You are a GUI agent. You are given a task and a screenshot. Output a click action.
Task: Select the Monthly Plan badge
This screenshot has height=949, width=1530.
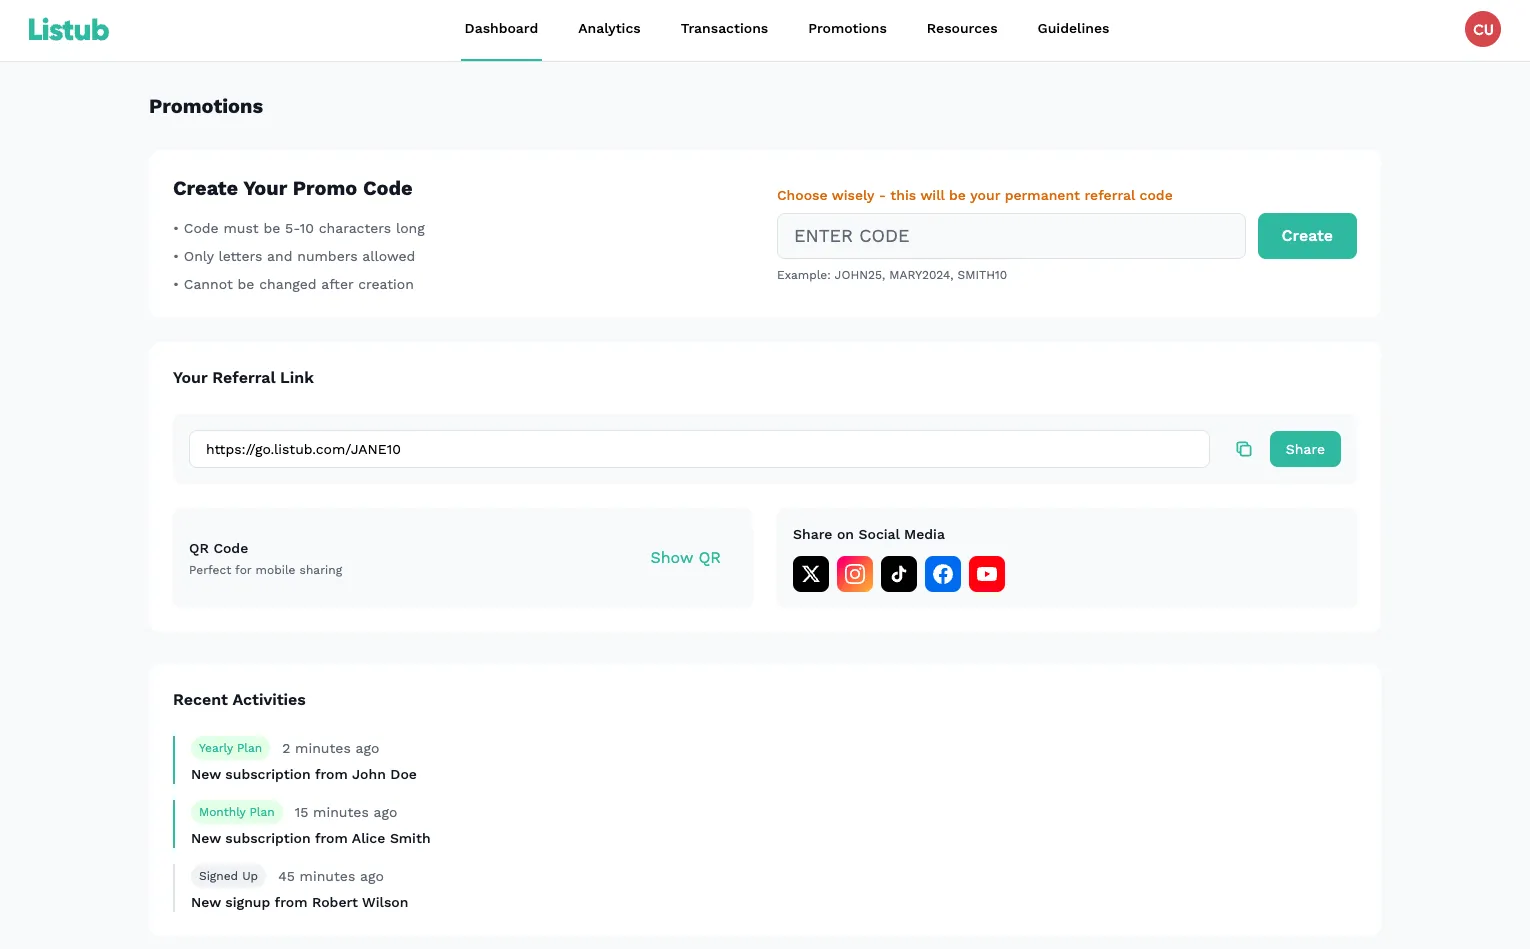237,812
